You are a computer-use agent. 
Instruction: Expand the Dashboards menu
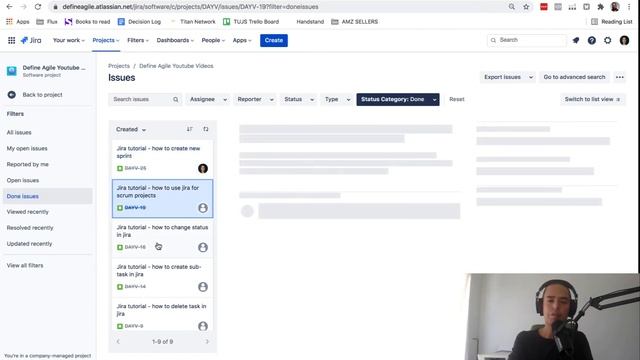[175, 40]
